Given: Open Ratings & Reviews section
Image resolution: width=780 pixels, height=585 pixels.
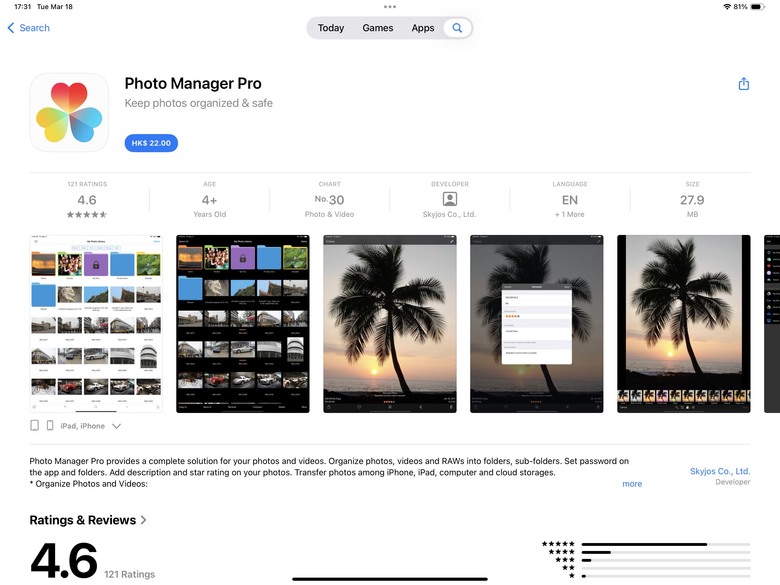Looking at the screenshot, I should [x=88, y=520].
